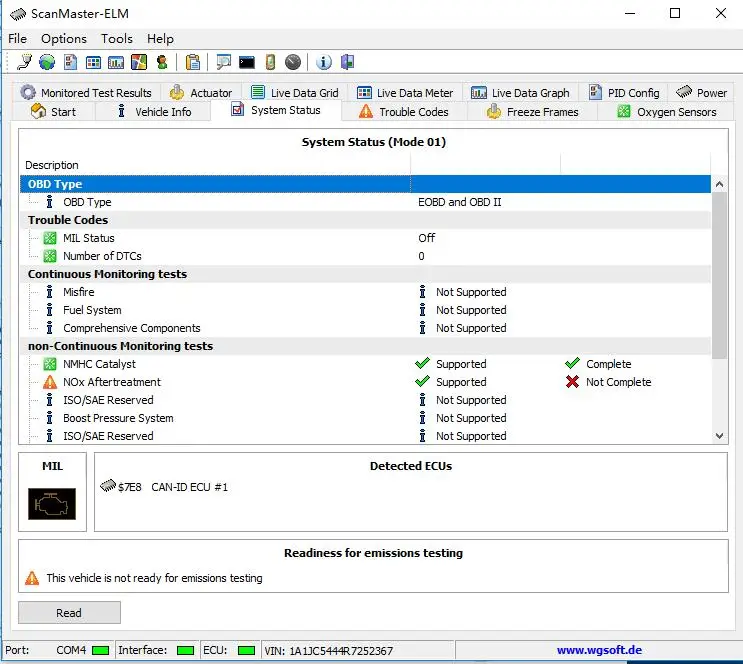The width and height of the screenshot is (743, 664).
Task: Click the green Interface status indicator
Action: click(185, 650)
